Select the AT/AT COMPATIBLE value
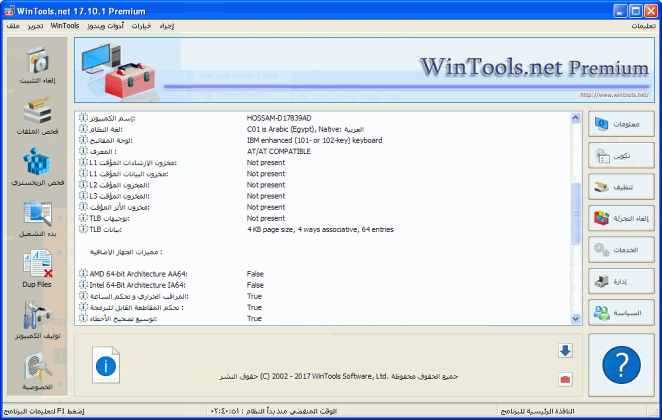Viewport: 662px width, 420px height. tap(279, 152)
